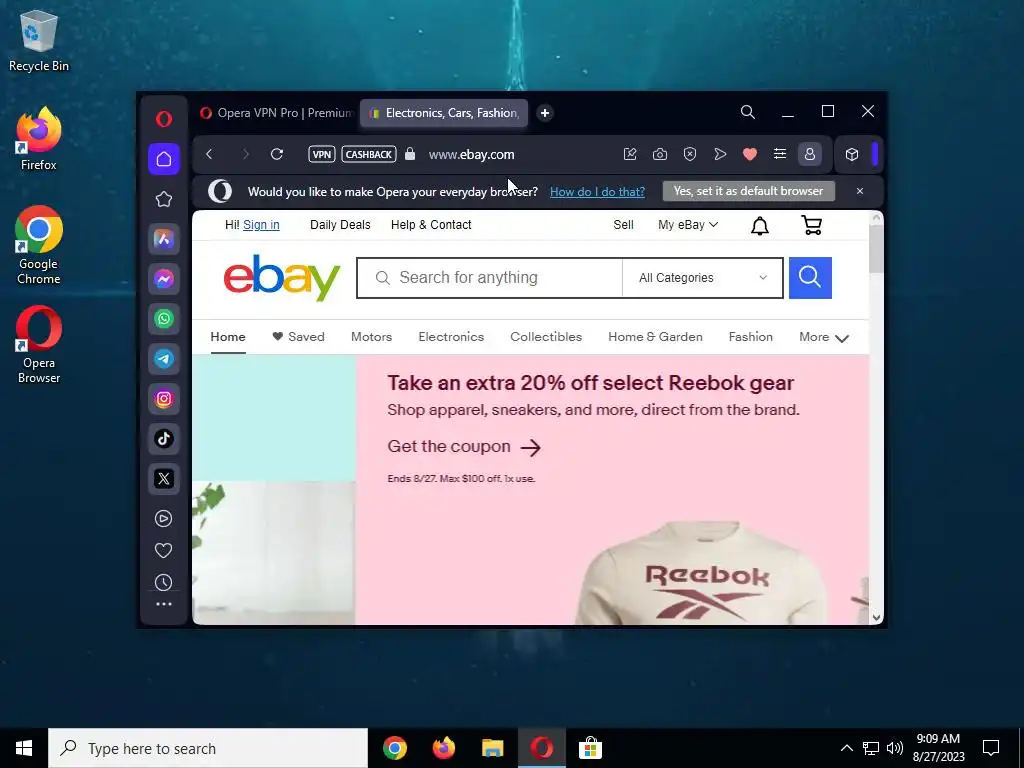Screen dimensions: 1024x768
Task: Expand the All Categories dropdown
Action: pyautogui.click(x=703, y=278)
